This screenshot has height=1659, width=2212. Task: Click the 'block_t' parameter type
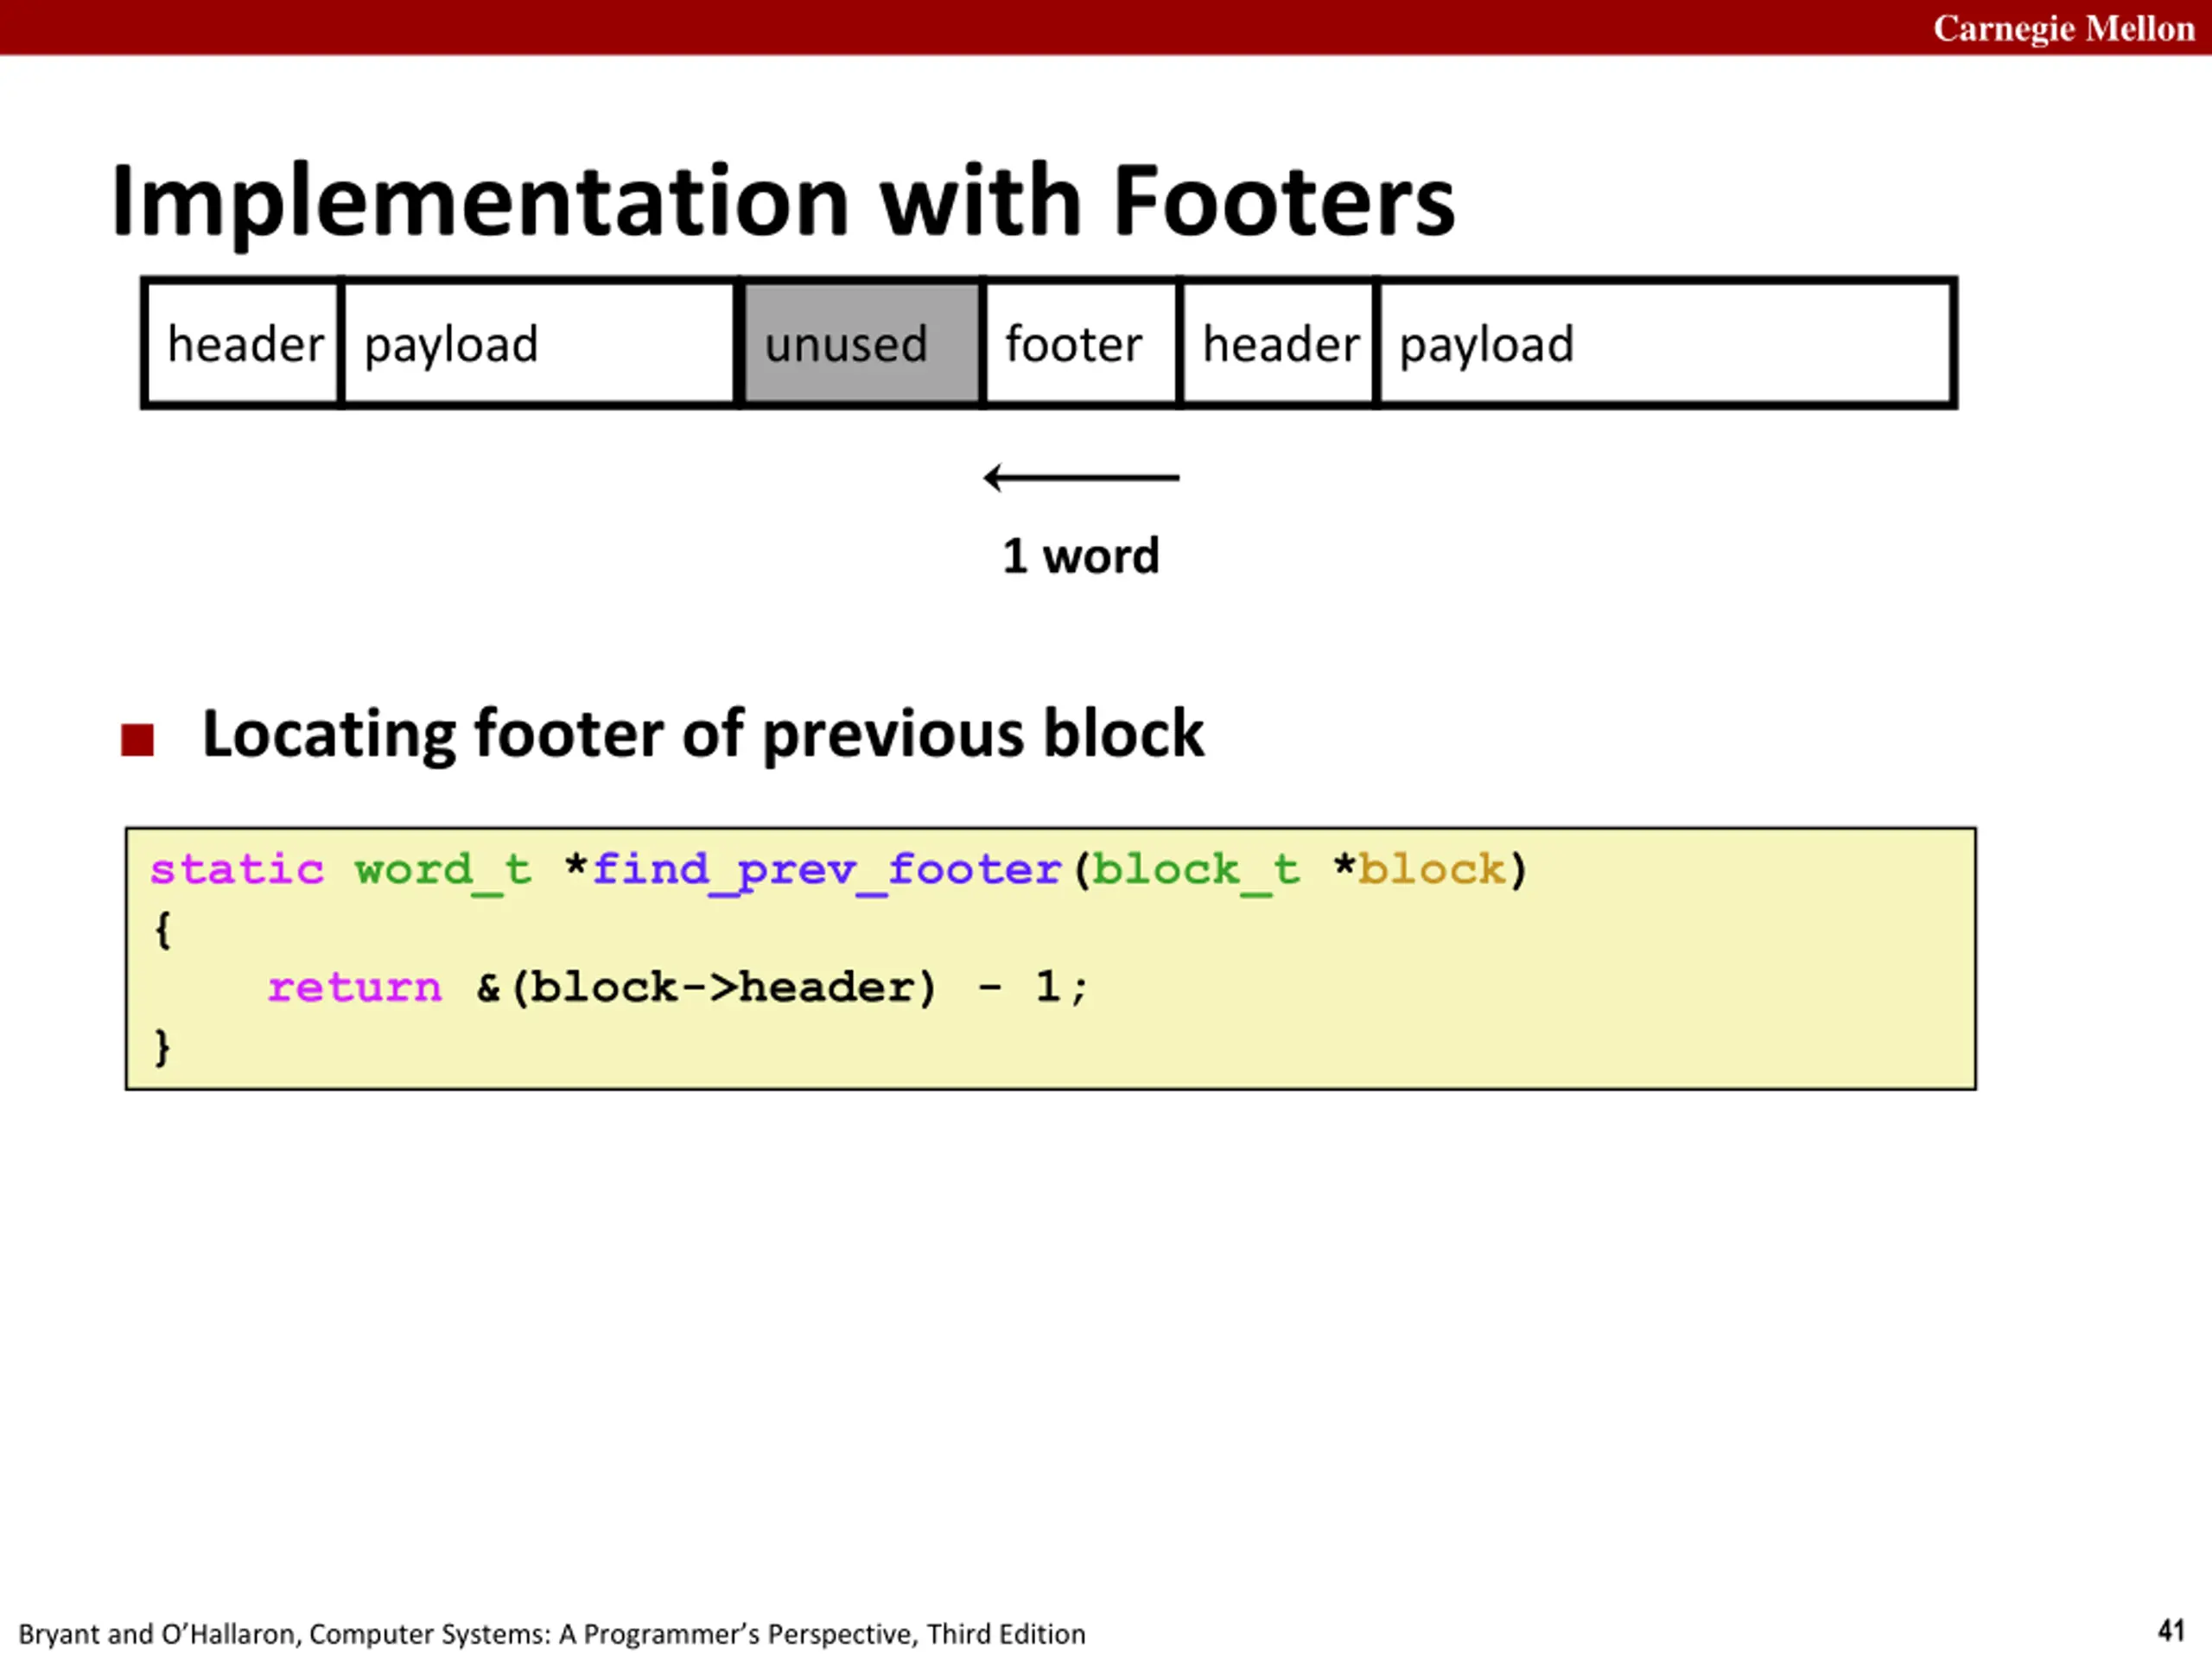click(1196, 870)
